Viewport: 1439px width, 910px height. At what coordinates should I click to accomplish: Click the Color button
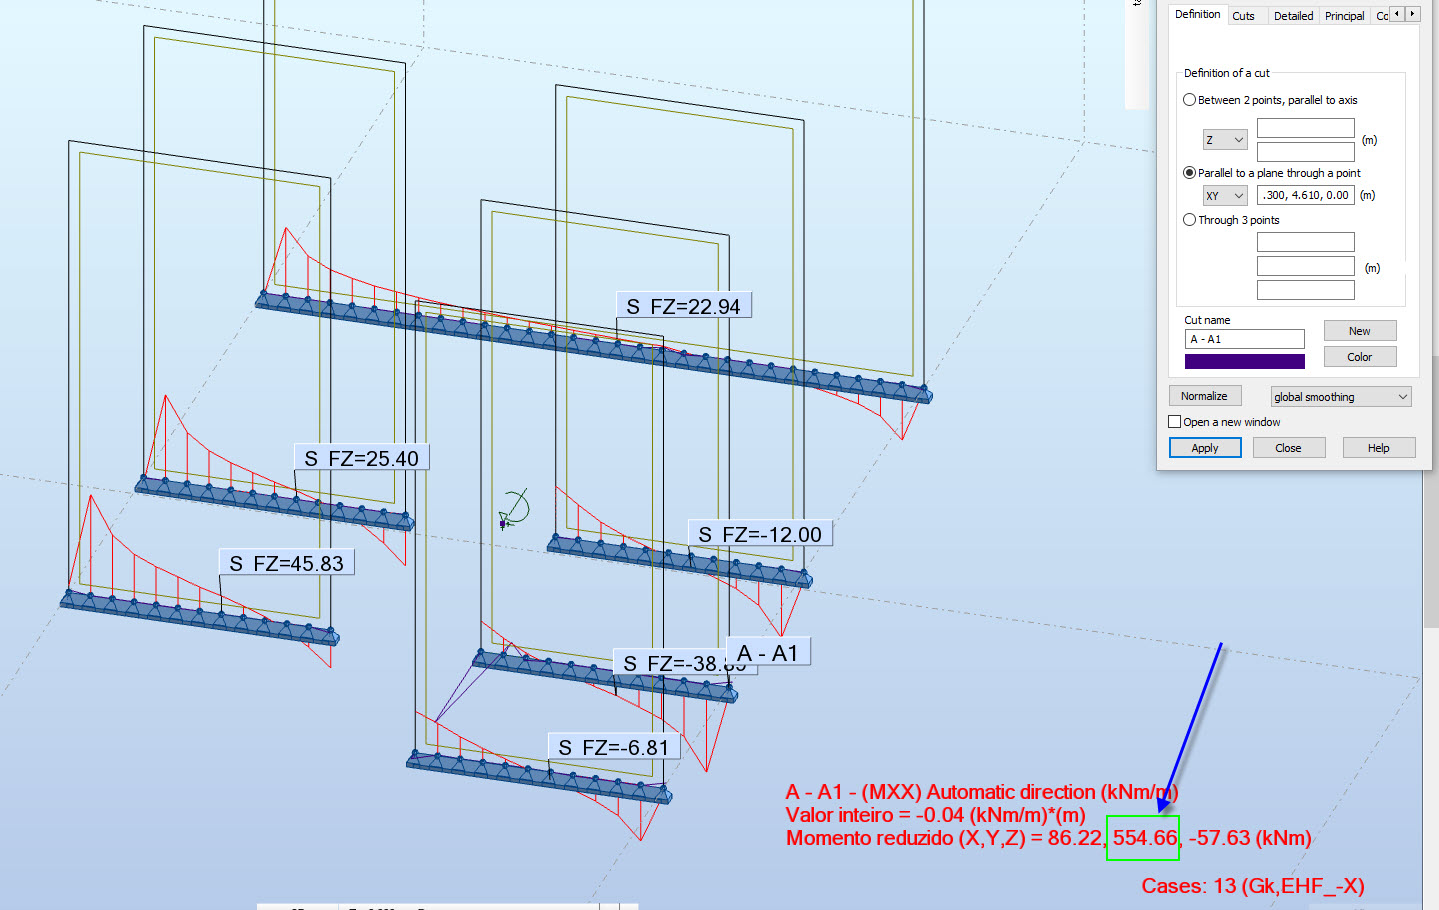click(x=1359, y=357)
